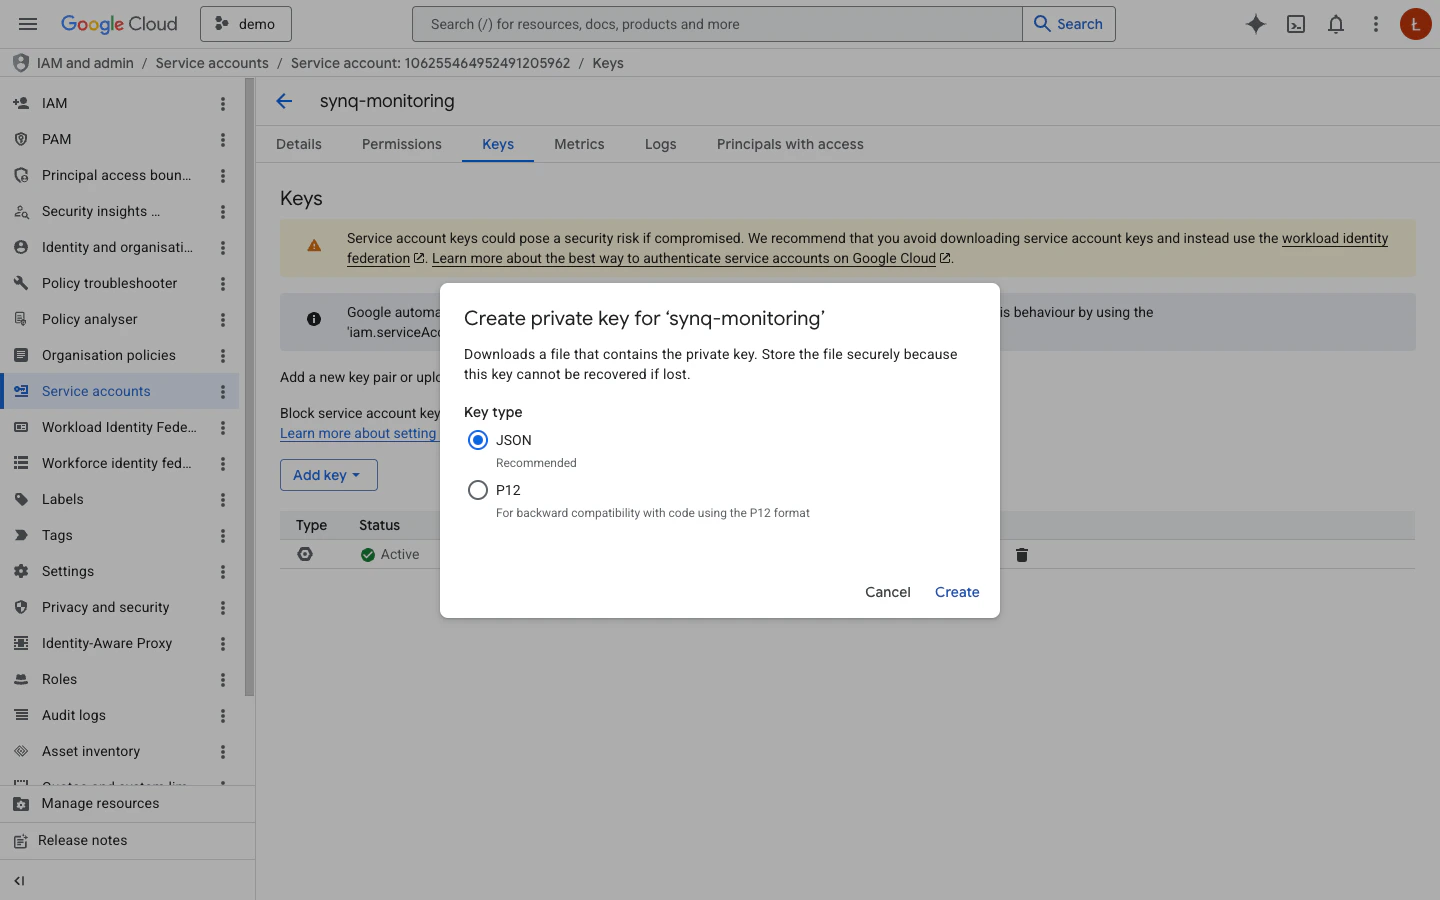Click the IAM and admin breadcrumb link
The width and height of the screenshot is (1440, 900).
[x=85, y=63]
